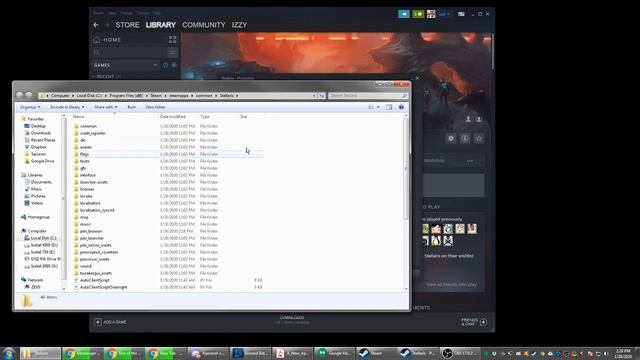The width and height of the screenshot is (640, 360).
Task: Open Steam account name dropdown
Action: pos(444,14)
